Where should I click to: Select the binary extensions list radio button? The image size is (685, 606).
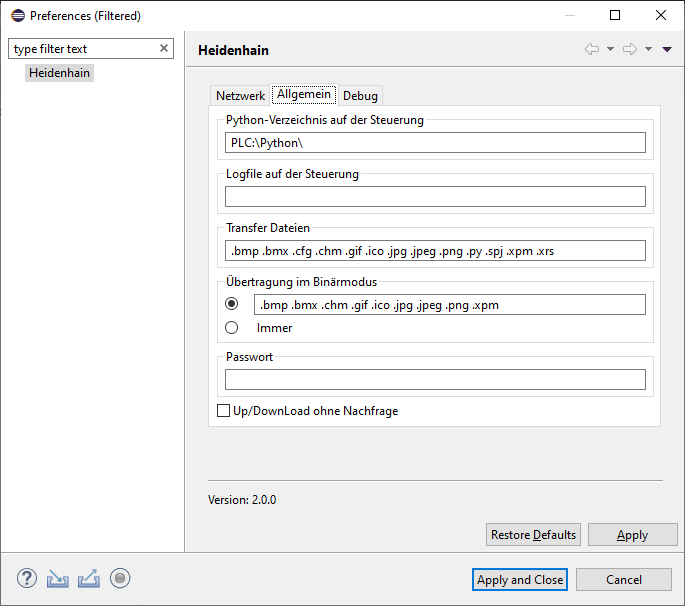232,304
